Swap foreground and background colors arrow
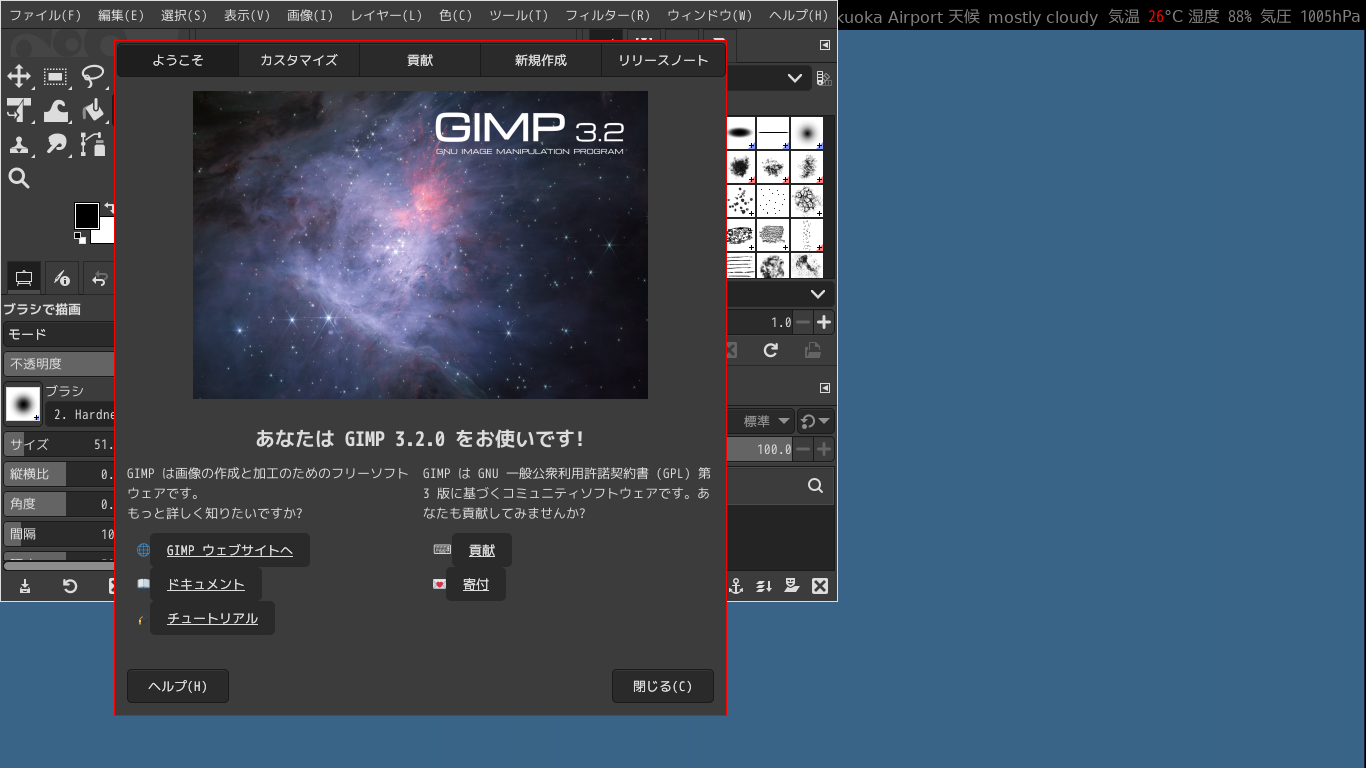The image size is (1366, 768). (109, 208)
